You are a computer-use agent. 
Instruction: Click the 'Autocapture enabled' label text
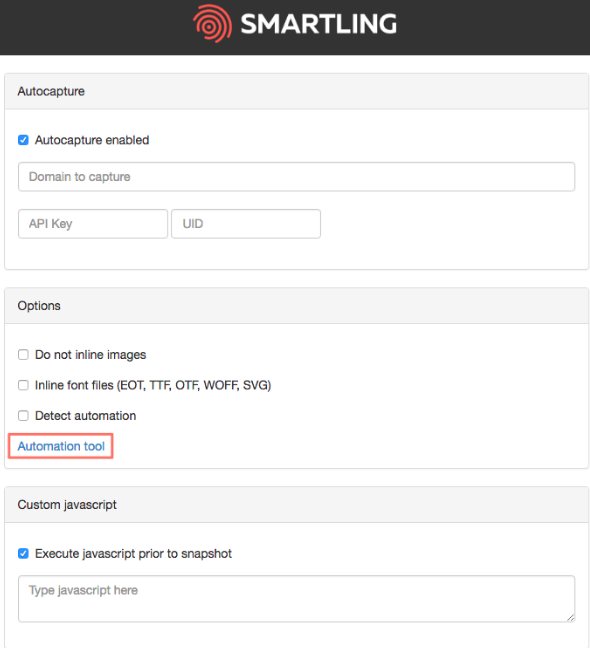[x=92, y=140]
